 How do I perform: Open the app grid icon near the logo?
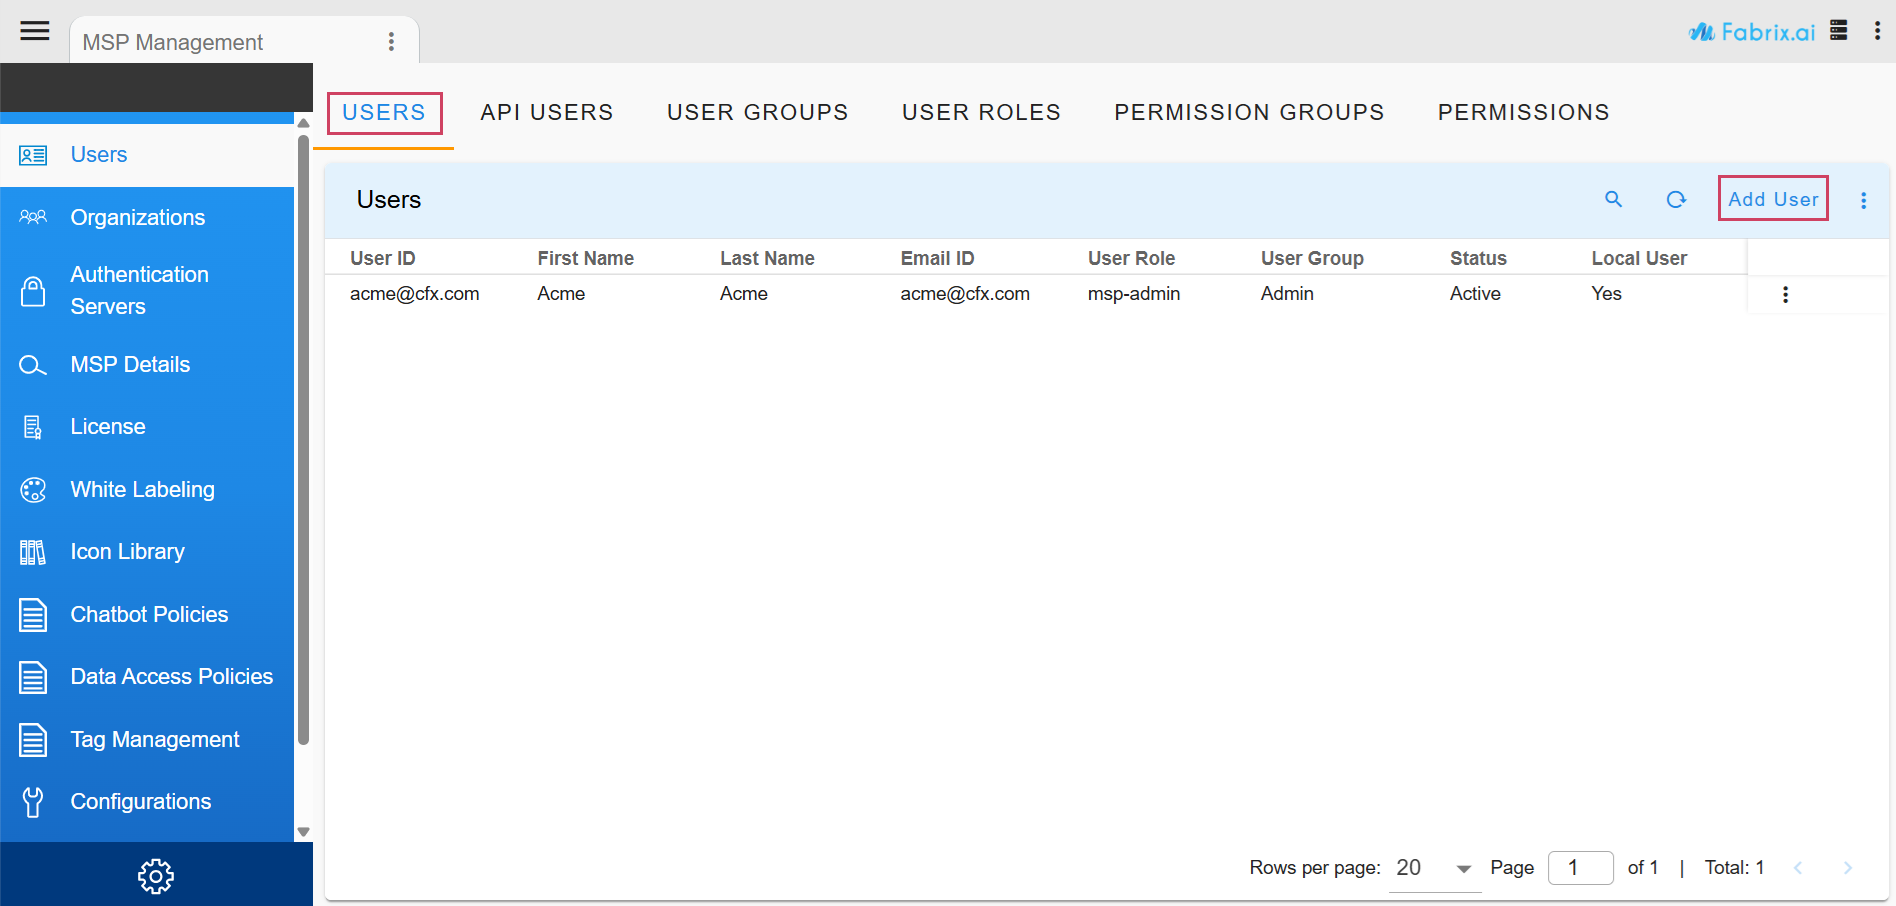[1838, 30]
